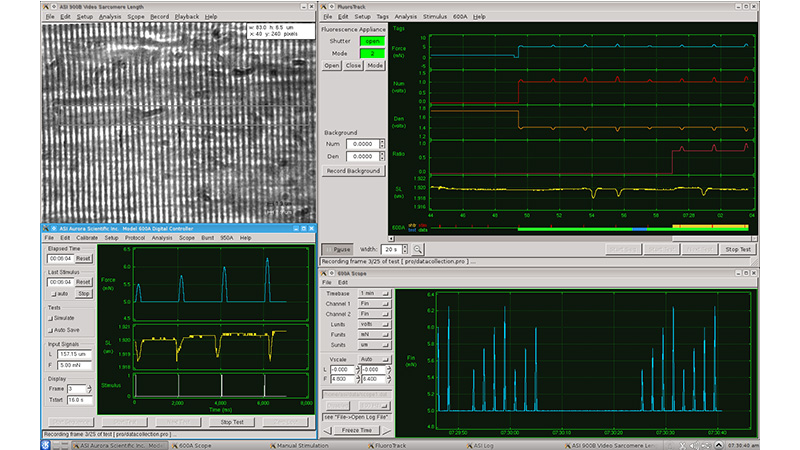
Task: Open the Stimulus menu in FluoroTrack
Action: 435,17
